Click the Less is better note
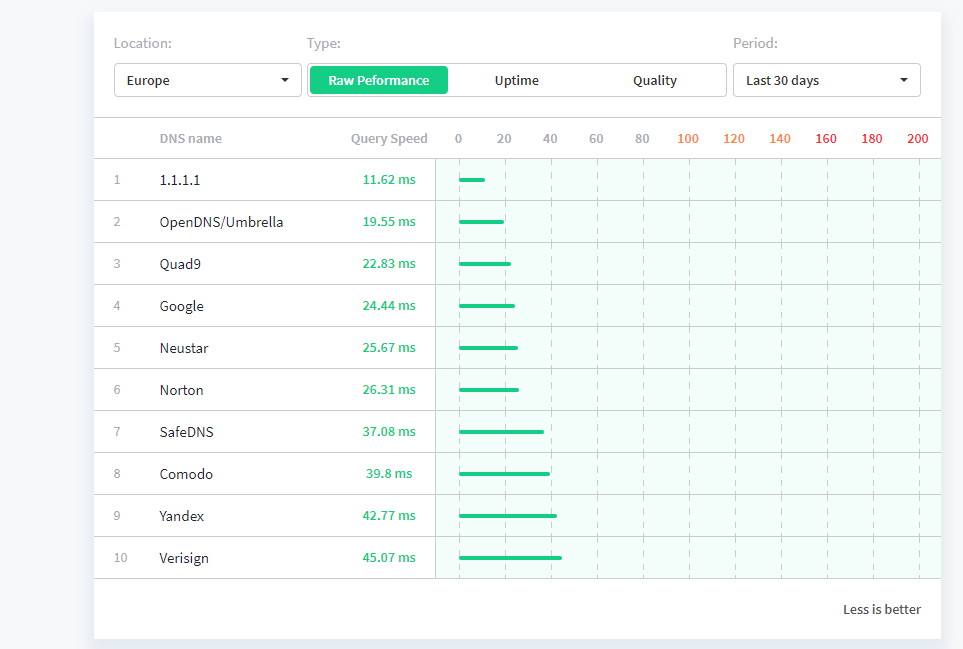 882,609
